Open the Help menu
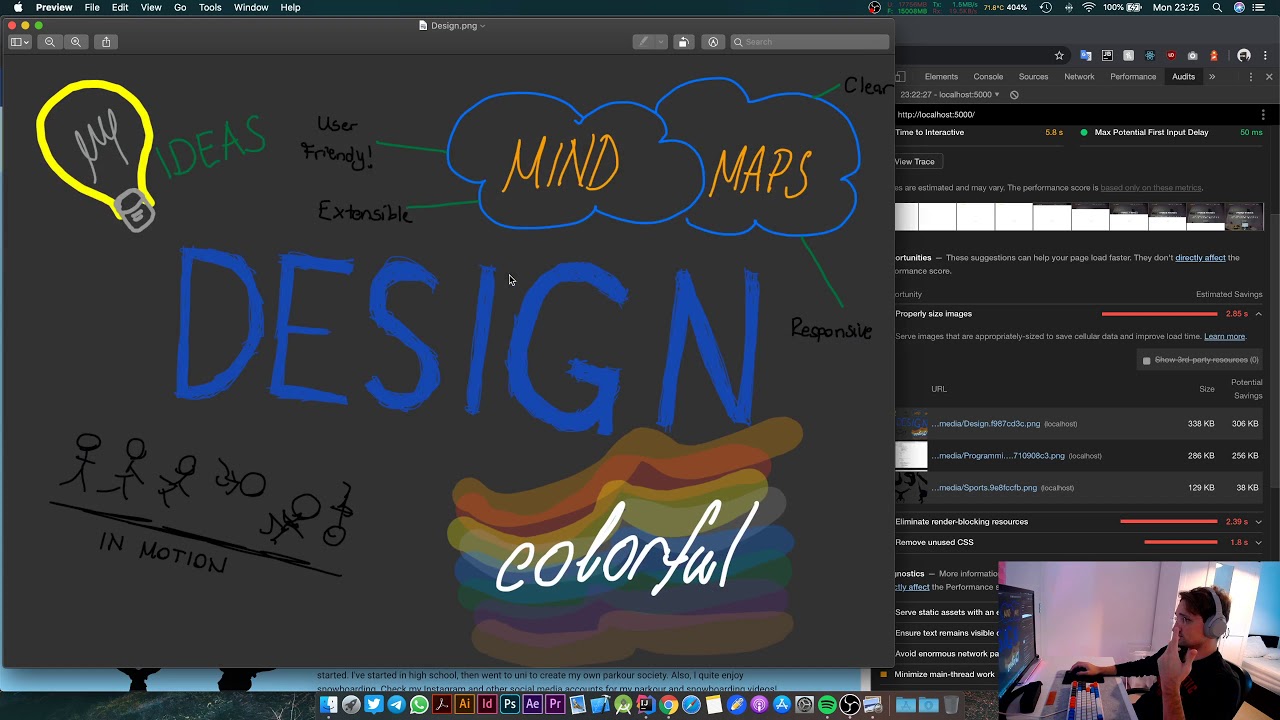 point(290,7)
